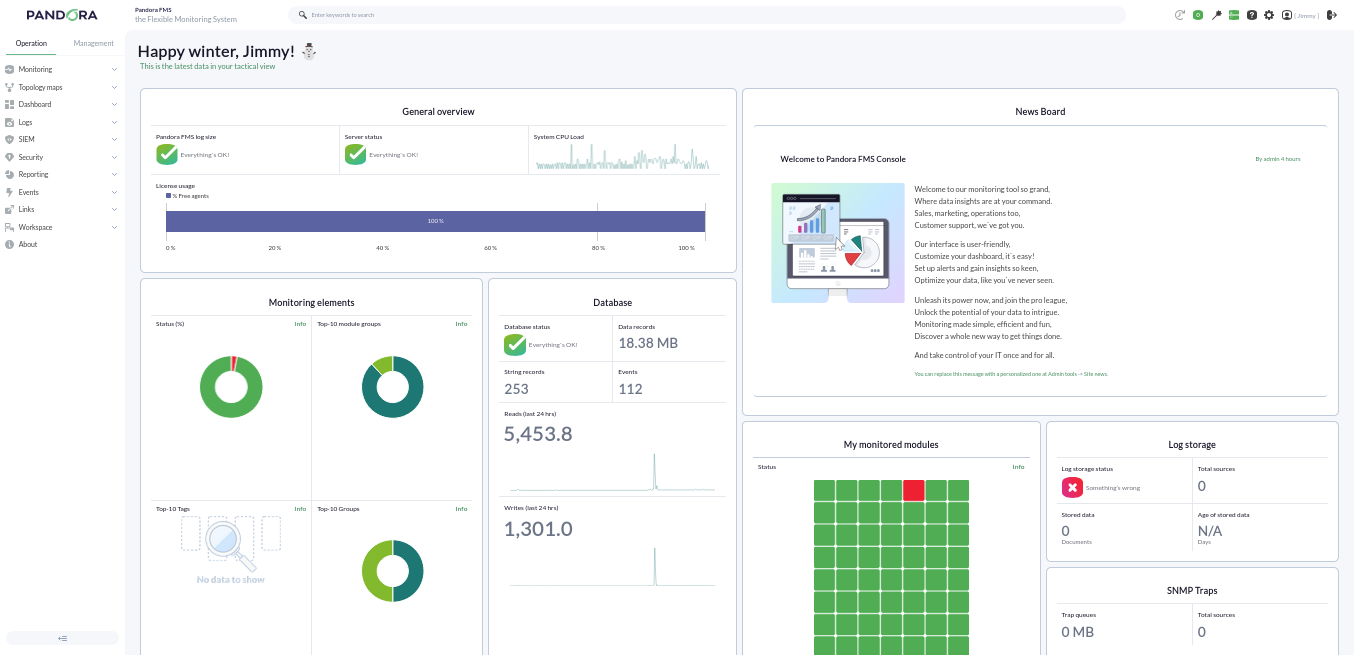1354x655 pixels.
Task: Switch to the Management tab
Action: (93, 43)
